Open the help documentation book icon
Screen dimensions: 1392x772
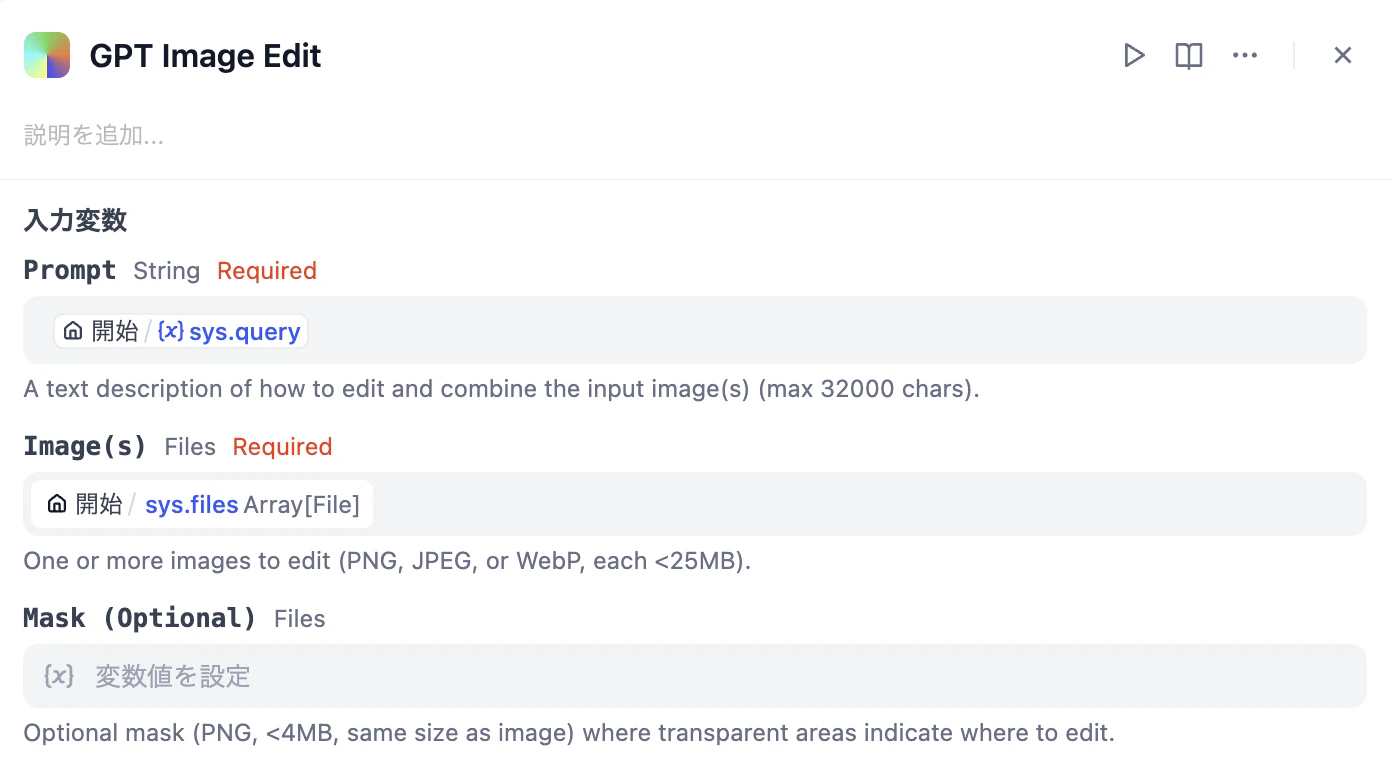pos(1189,55)
